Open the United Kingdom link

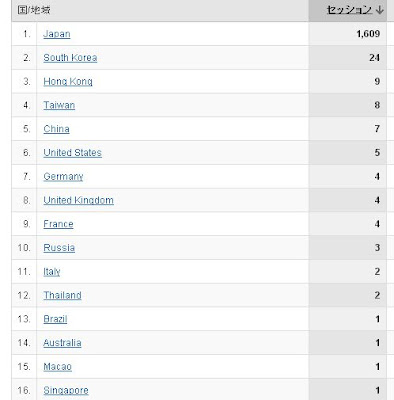[x=78, y=200]
